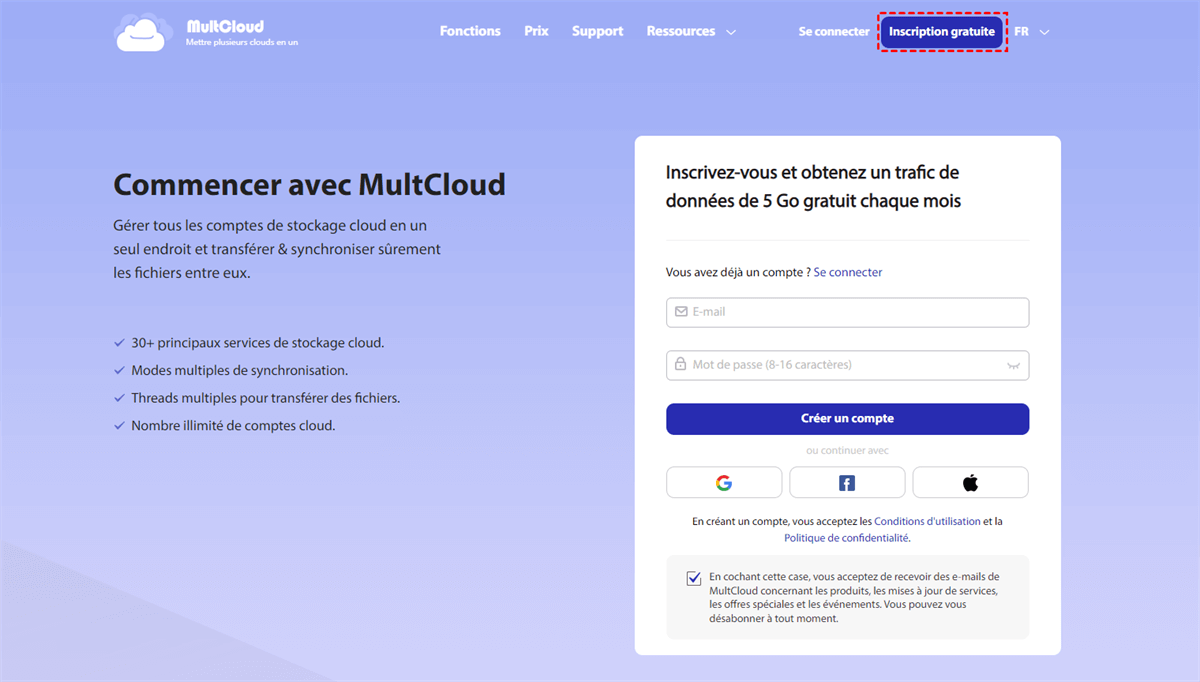The width and height of the screenshot is (1200, 682).
Task: Focus the E-mail input field
Action: coord(848,312)
